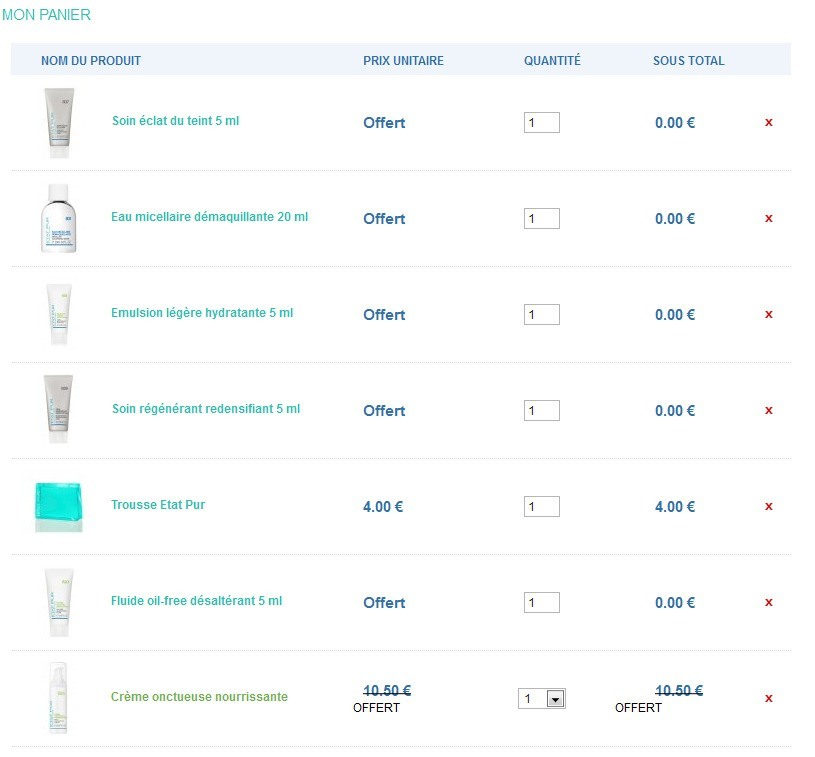The height and width of the screenshot is (757, 815).
Task: Remove Soin éclat du teint from cart
Action: 769,122
